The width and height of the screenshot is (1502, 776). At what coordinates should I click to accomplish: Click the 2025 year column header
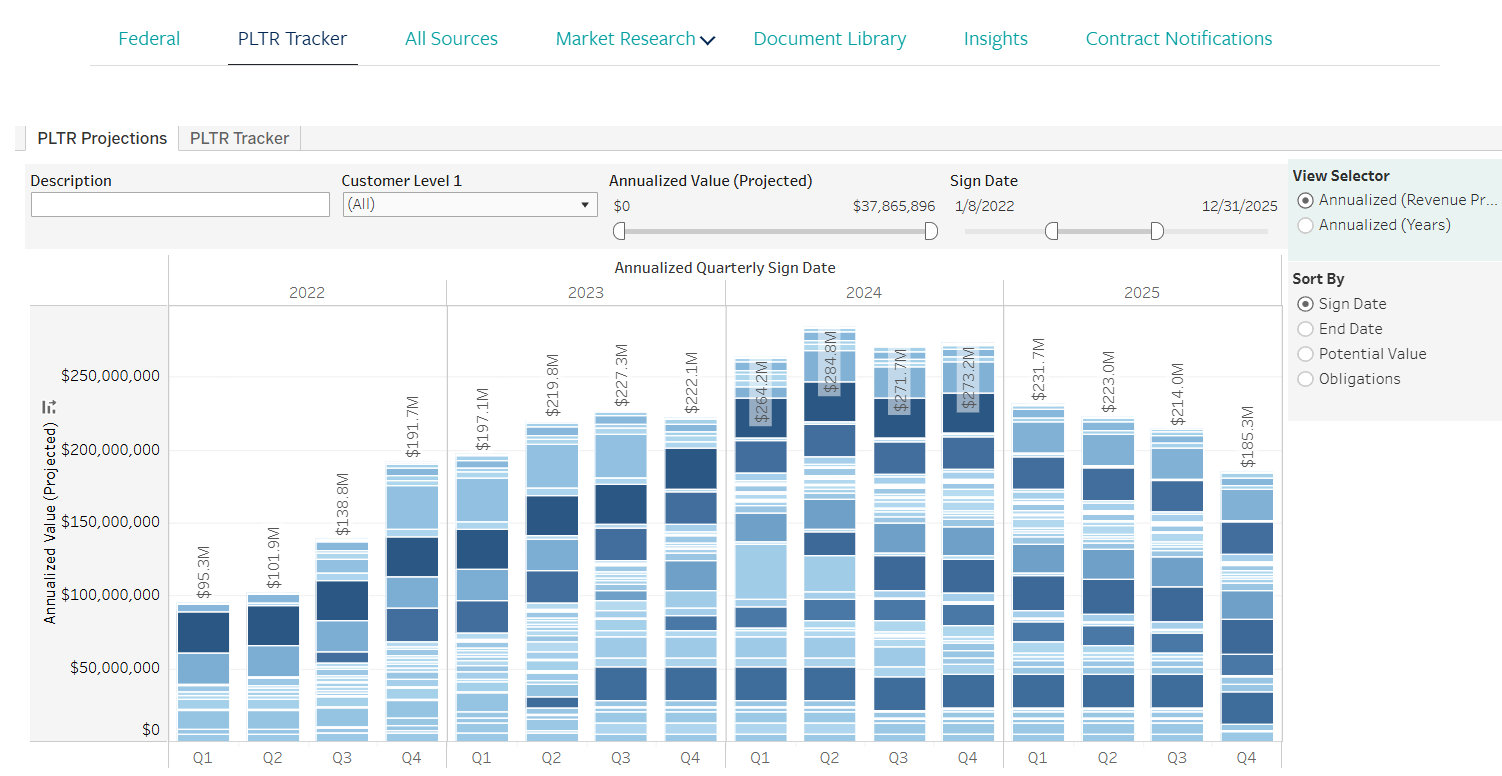pyautogui.click(x=1142, y=293)
